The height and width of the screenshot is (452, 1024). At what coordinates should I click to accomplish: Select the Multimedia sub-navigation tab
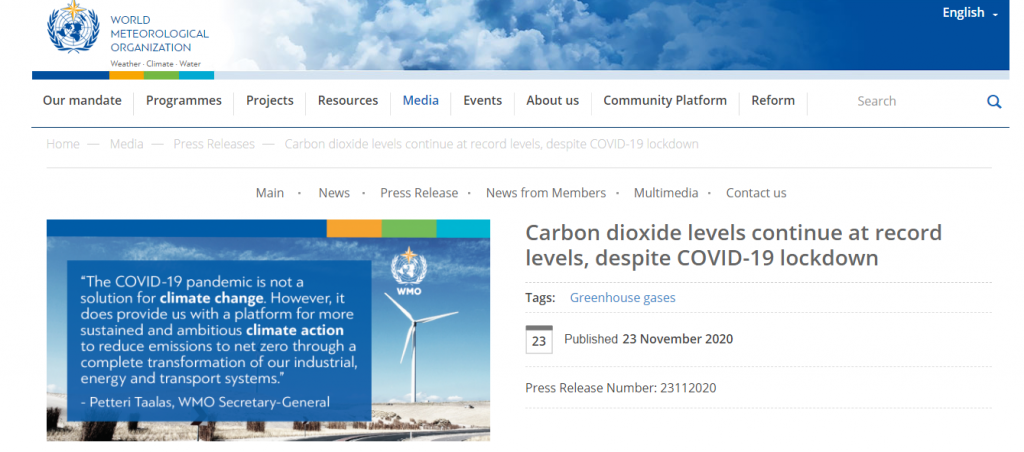[x=666, y=193]
